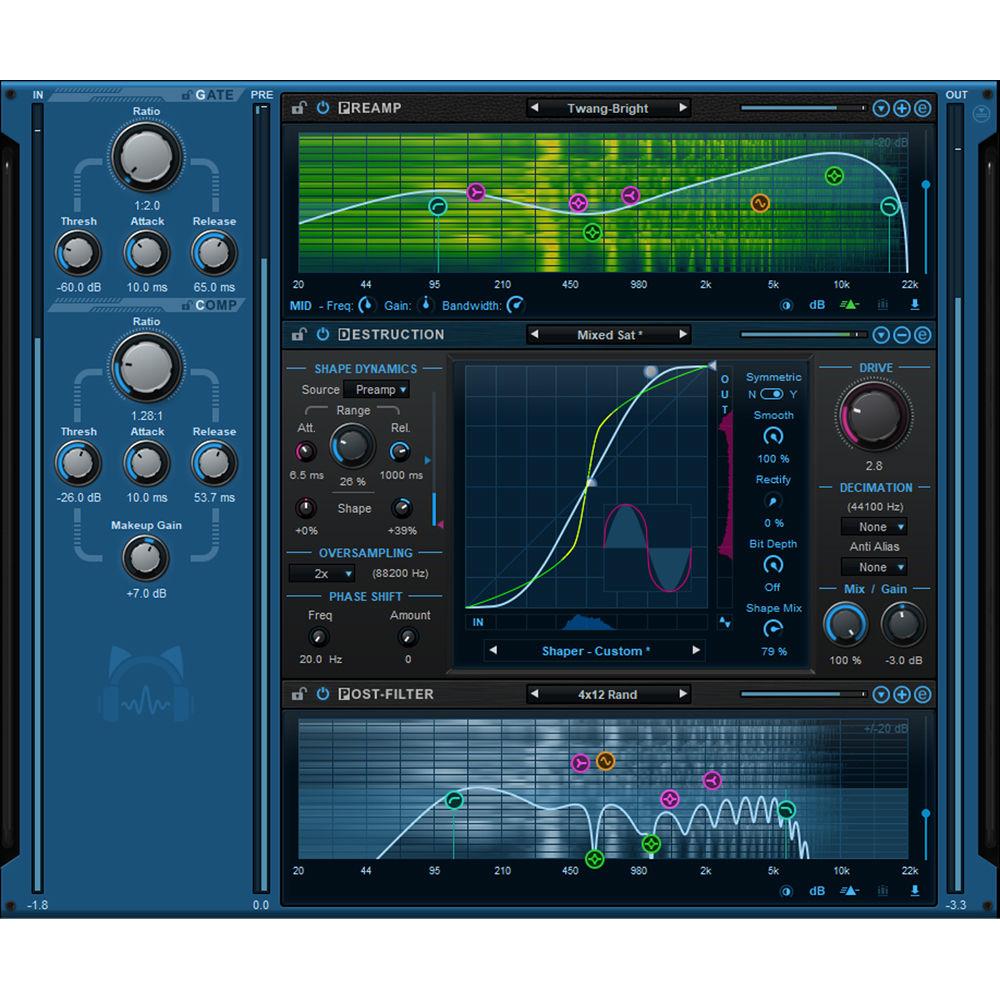This screenshot has height=1000, width=1000.
Task: Open the 4x12 Rand preset menu
Action: 608,694
